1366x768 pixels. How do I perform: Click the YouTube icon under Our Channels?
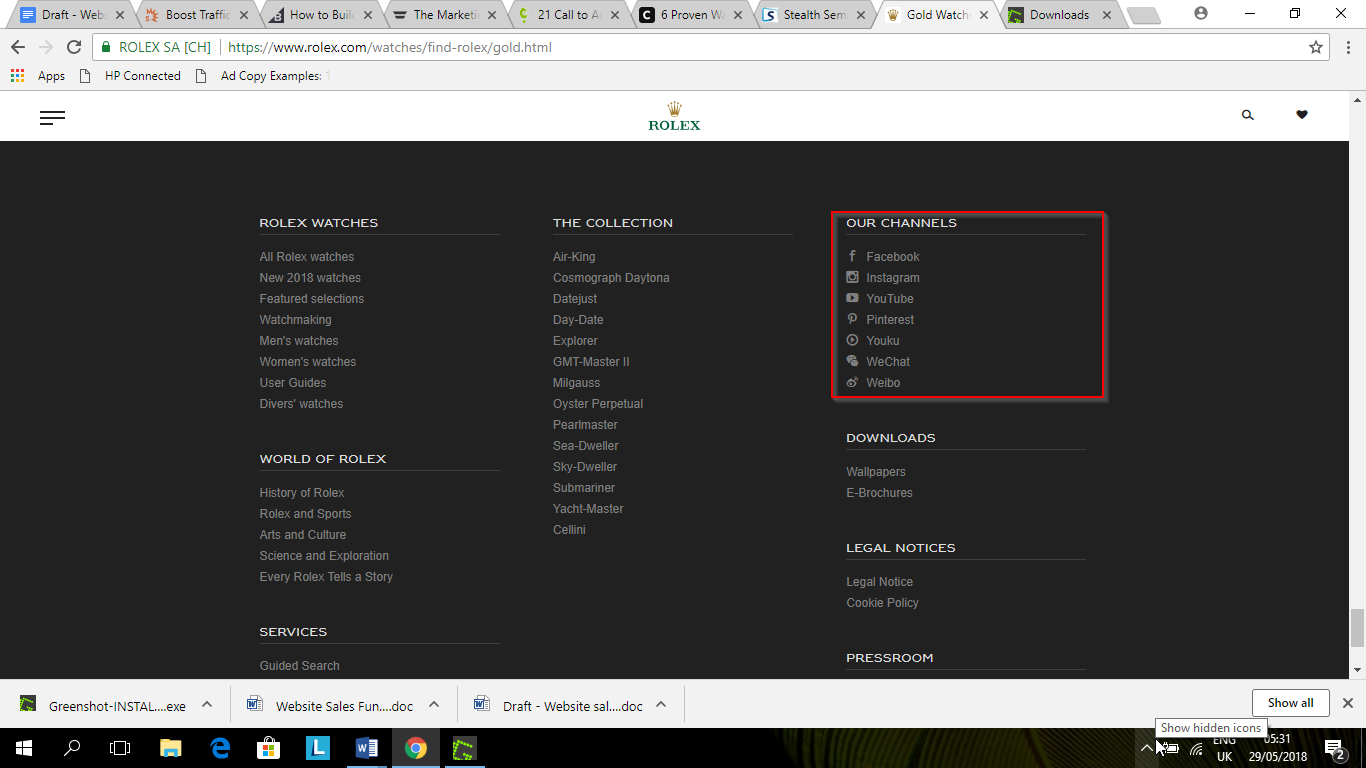tap(852, 299)
